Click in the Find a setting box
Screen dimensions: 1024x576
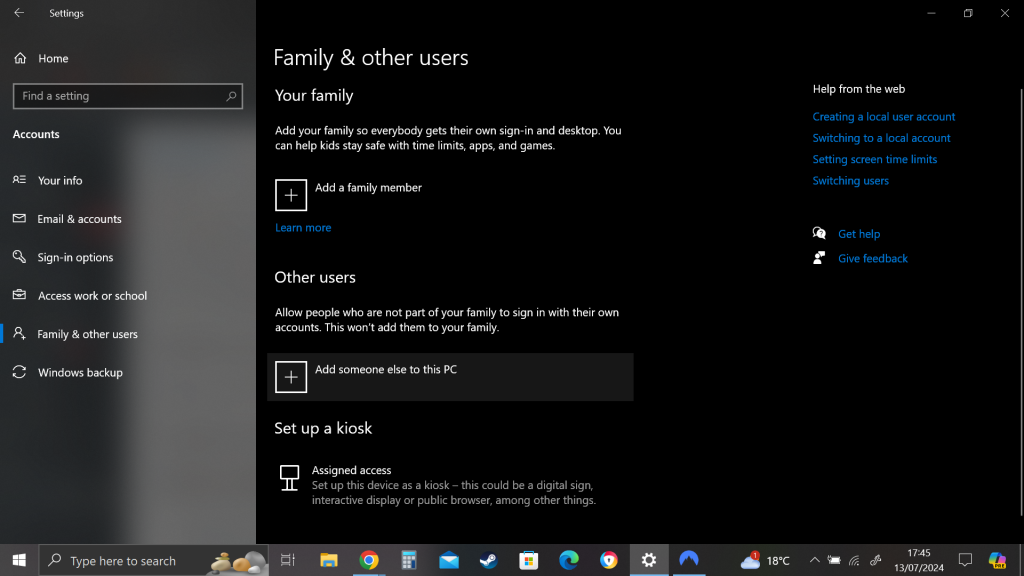point(120,96)
